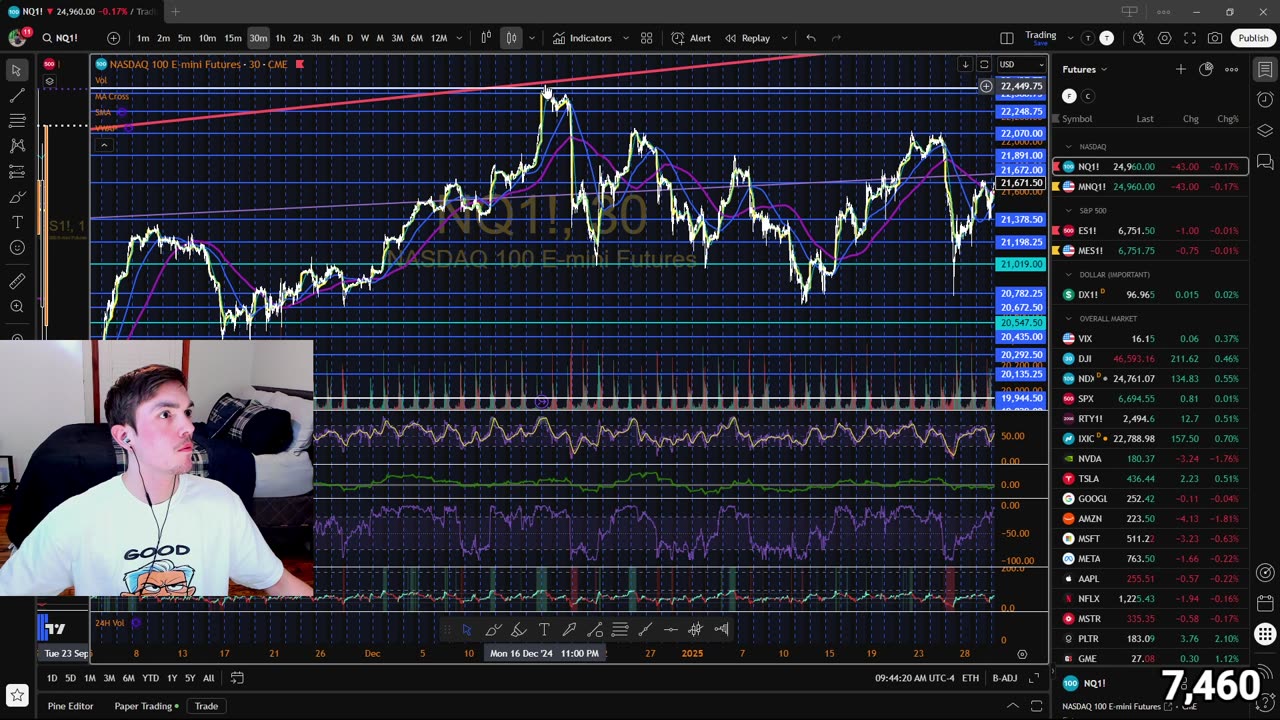1280x720 pixels.
Task: Select the D daily timeframe
Action: [349, 38]
